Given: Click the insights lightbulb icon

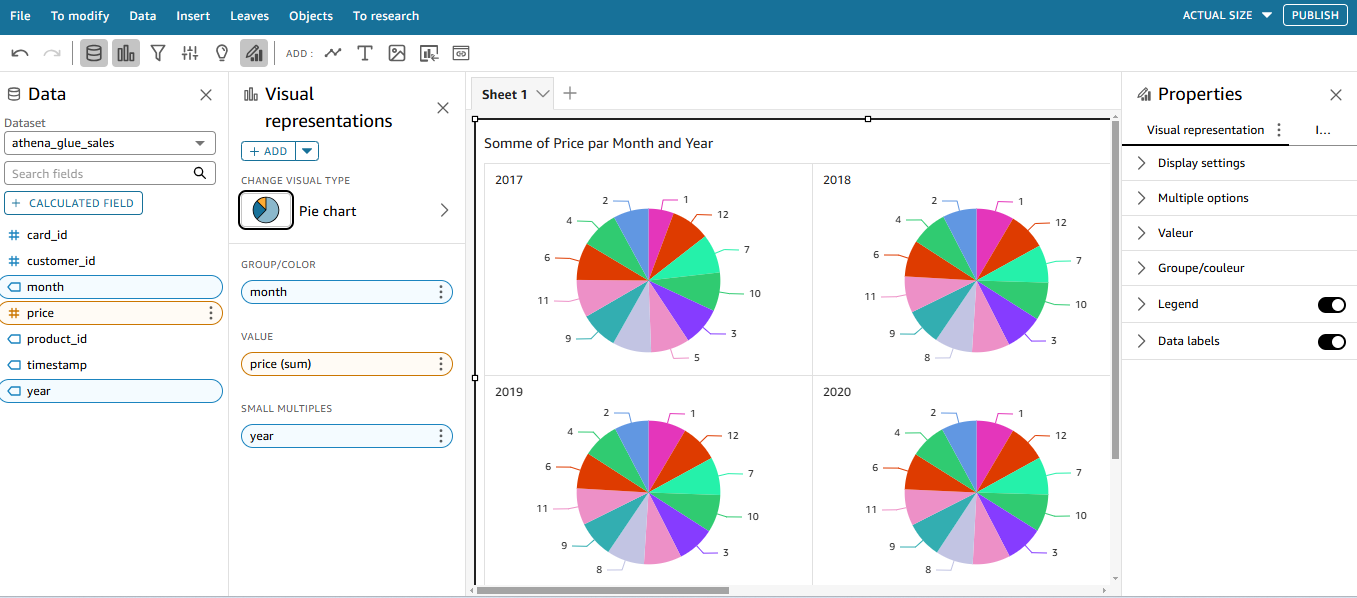Looking at the screenshot, I should point(222,53).
